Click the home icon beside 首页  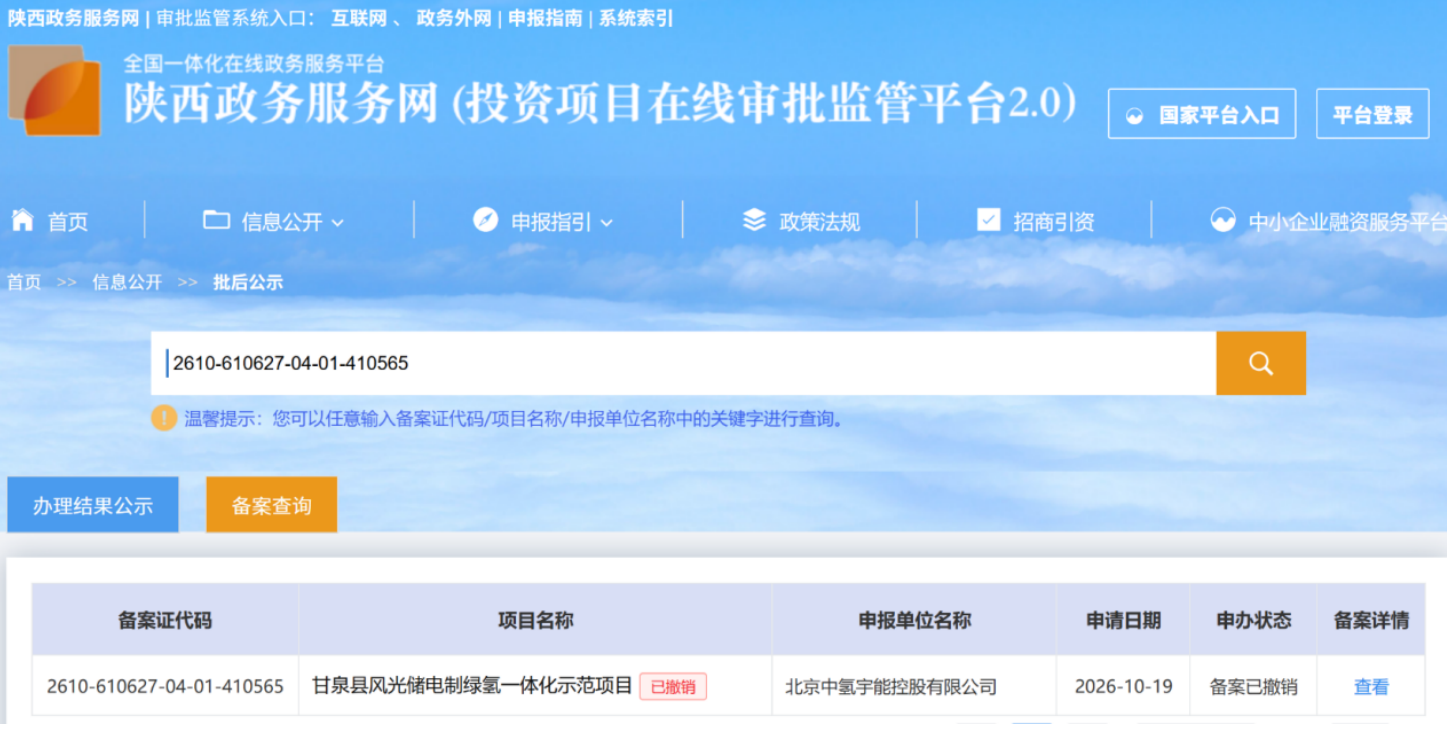click(x=22, y=220)
